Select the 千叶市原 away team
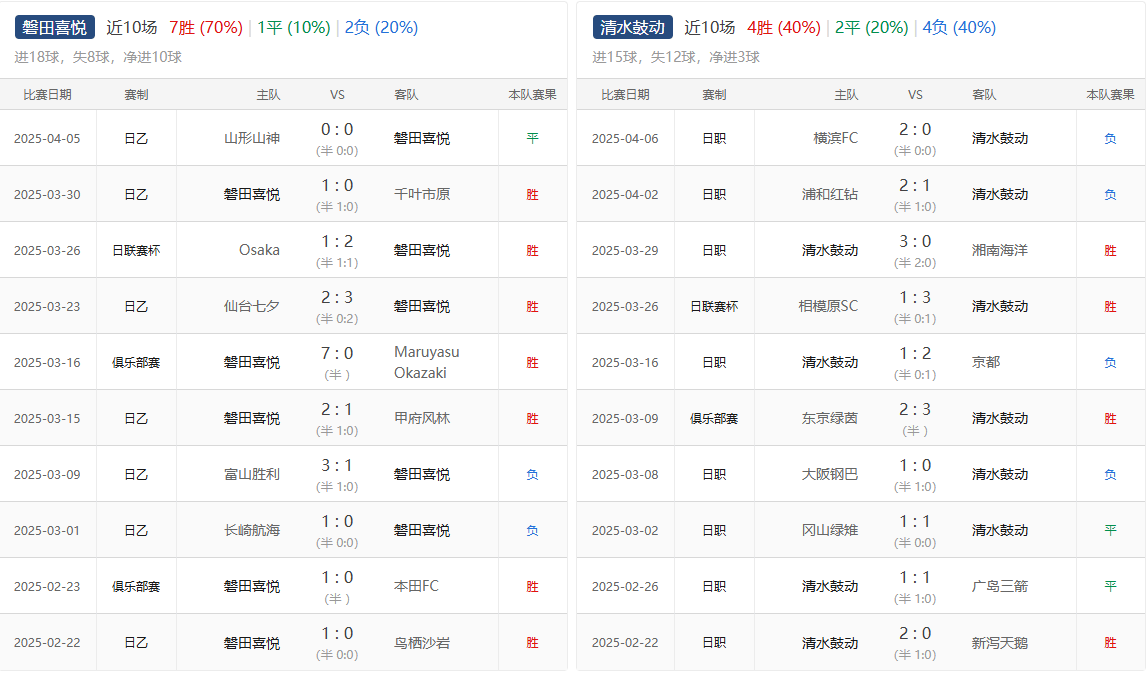 click(422, 194)
